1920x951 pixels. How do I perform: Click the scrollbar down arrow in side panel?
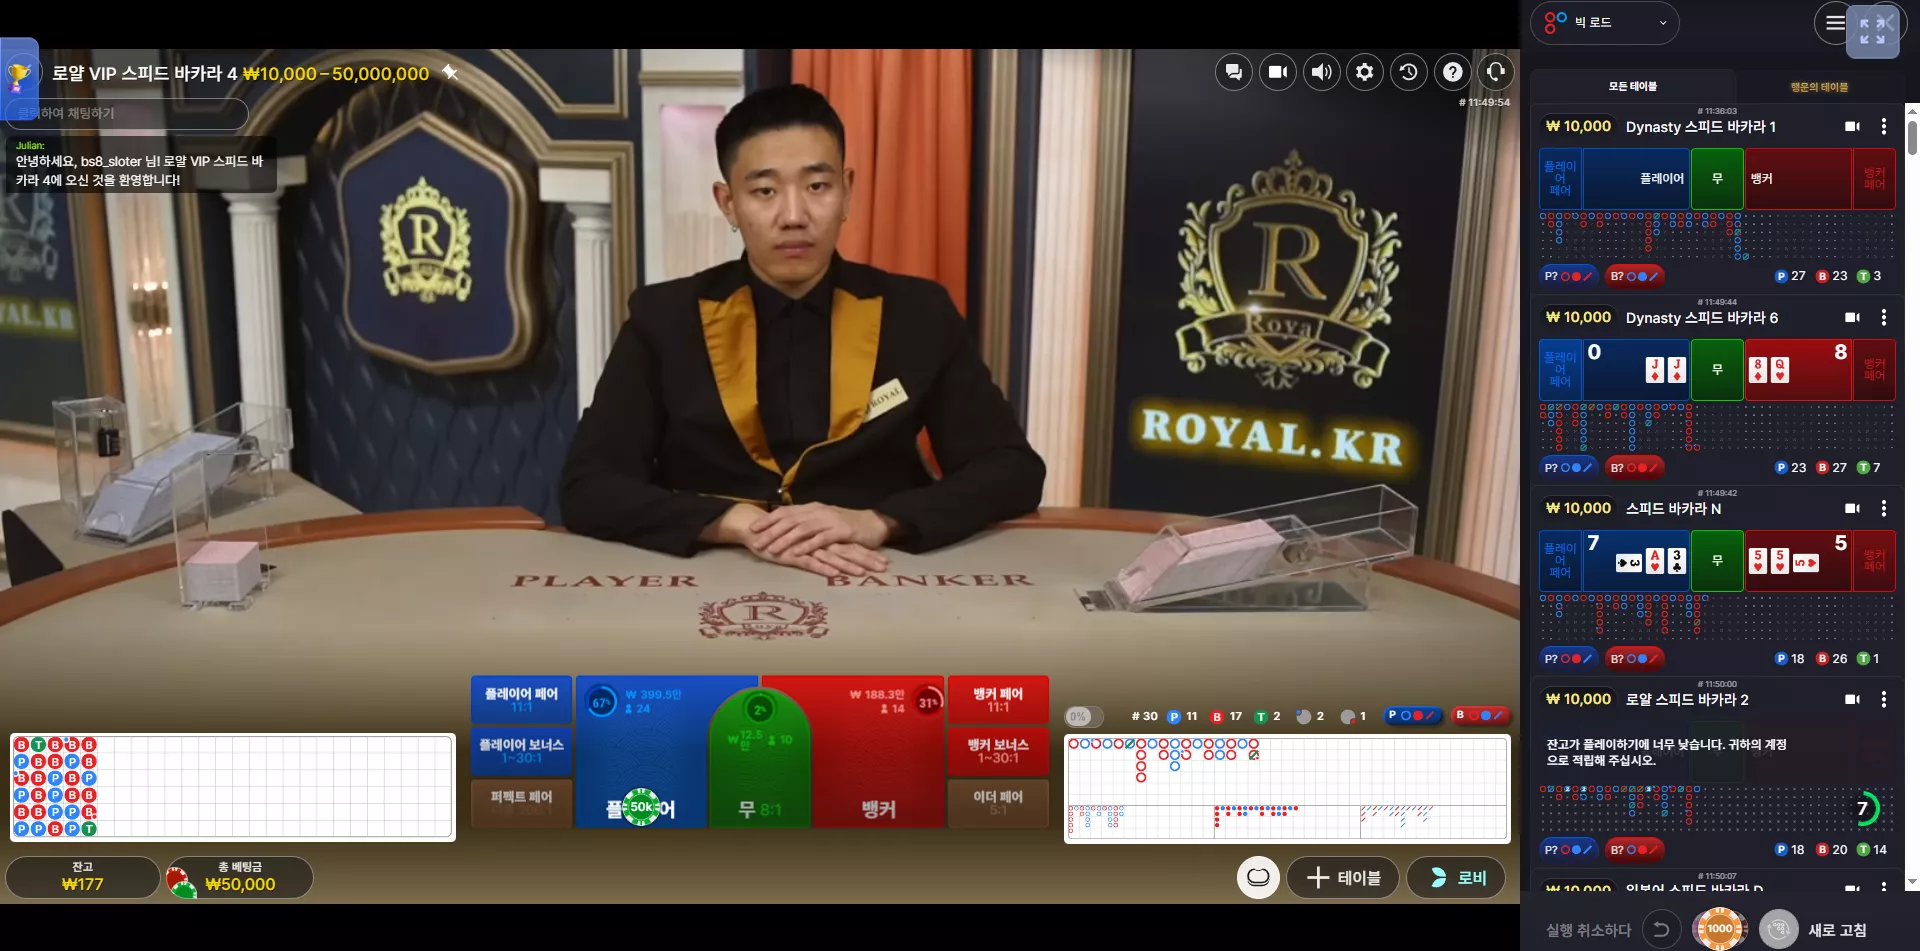pyautogui.click(x=1912, y=883)
